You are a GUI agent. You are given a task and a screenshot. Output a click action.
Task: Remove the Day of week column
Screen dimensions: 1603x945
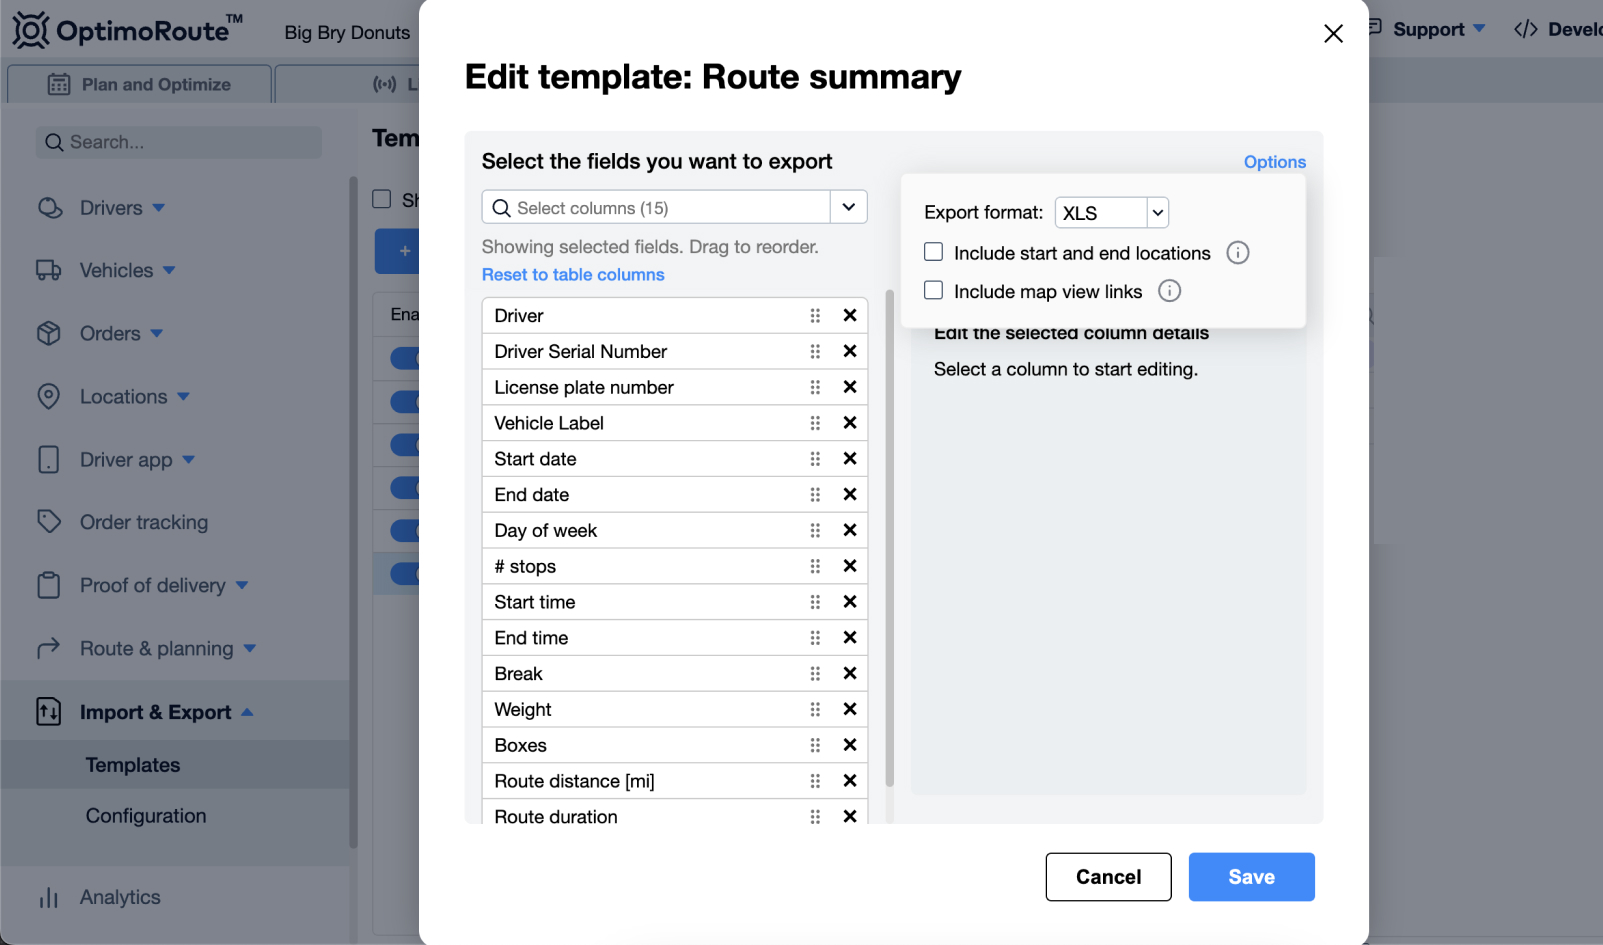(849, 530)
